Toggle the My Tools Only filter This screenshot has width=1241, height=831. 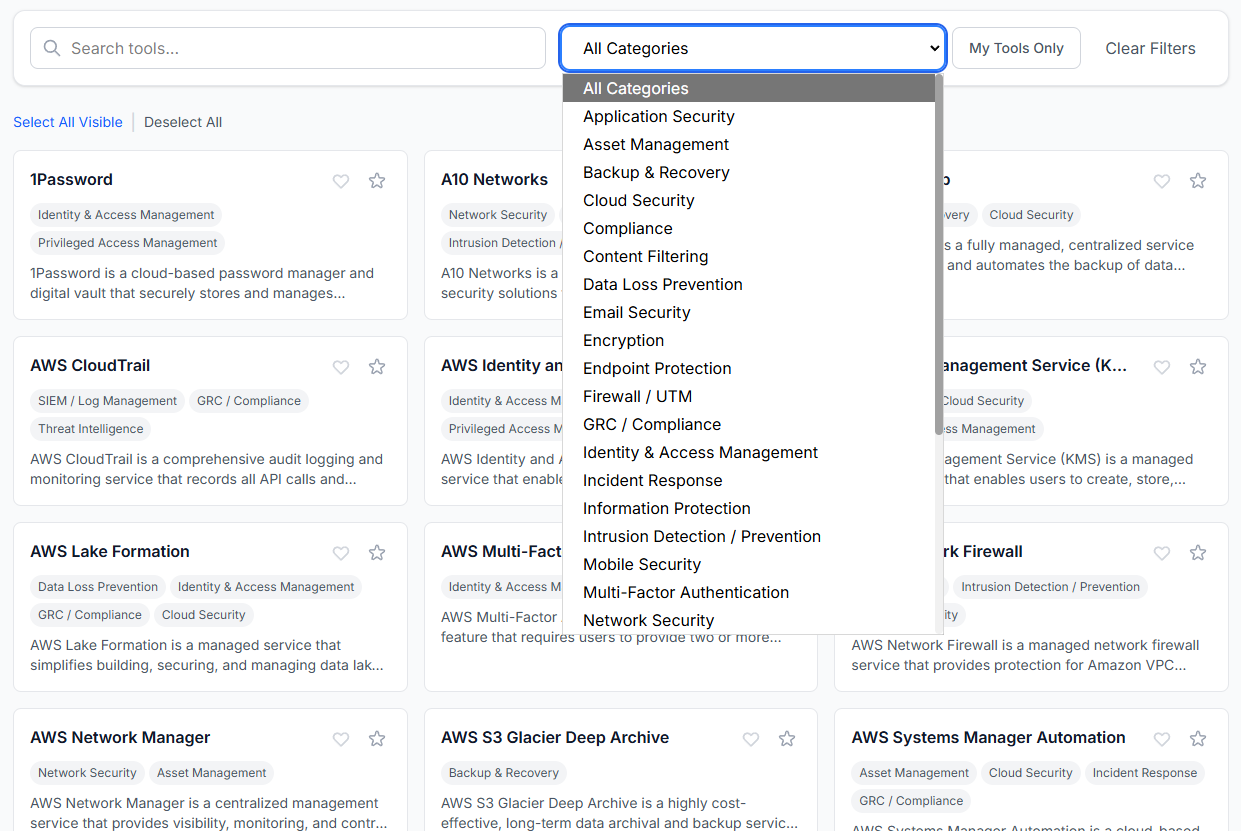pos(1016,48)
